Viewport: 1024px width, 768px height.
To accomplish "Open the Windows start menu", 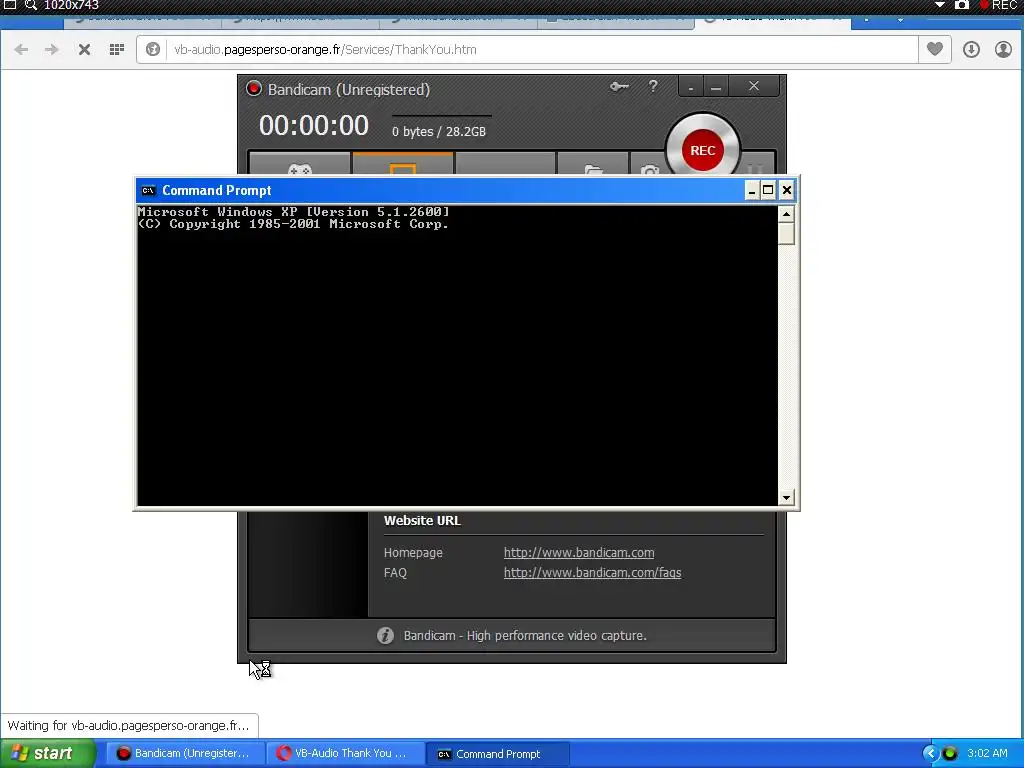I will pyautogui.click(x=48, y=753).
